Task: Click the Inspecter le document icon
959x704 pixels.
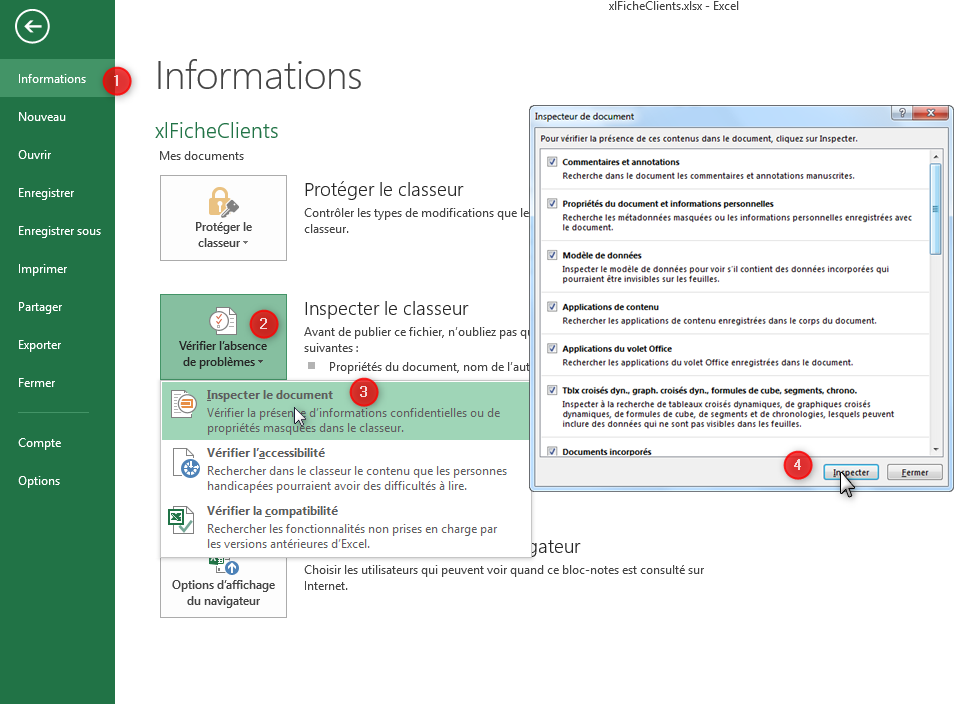Action: pyautogui.click(x=183, y=404)
